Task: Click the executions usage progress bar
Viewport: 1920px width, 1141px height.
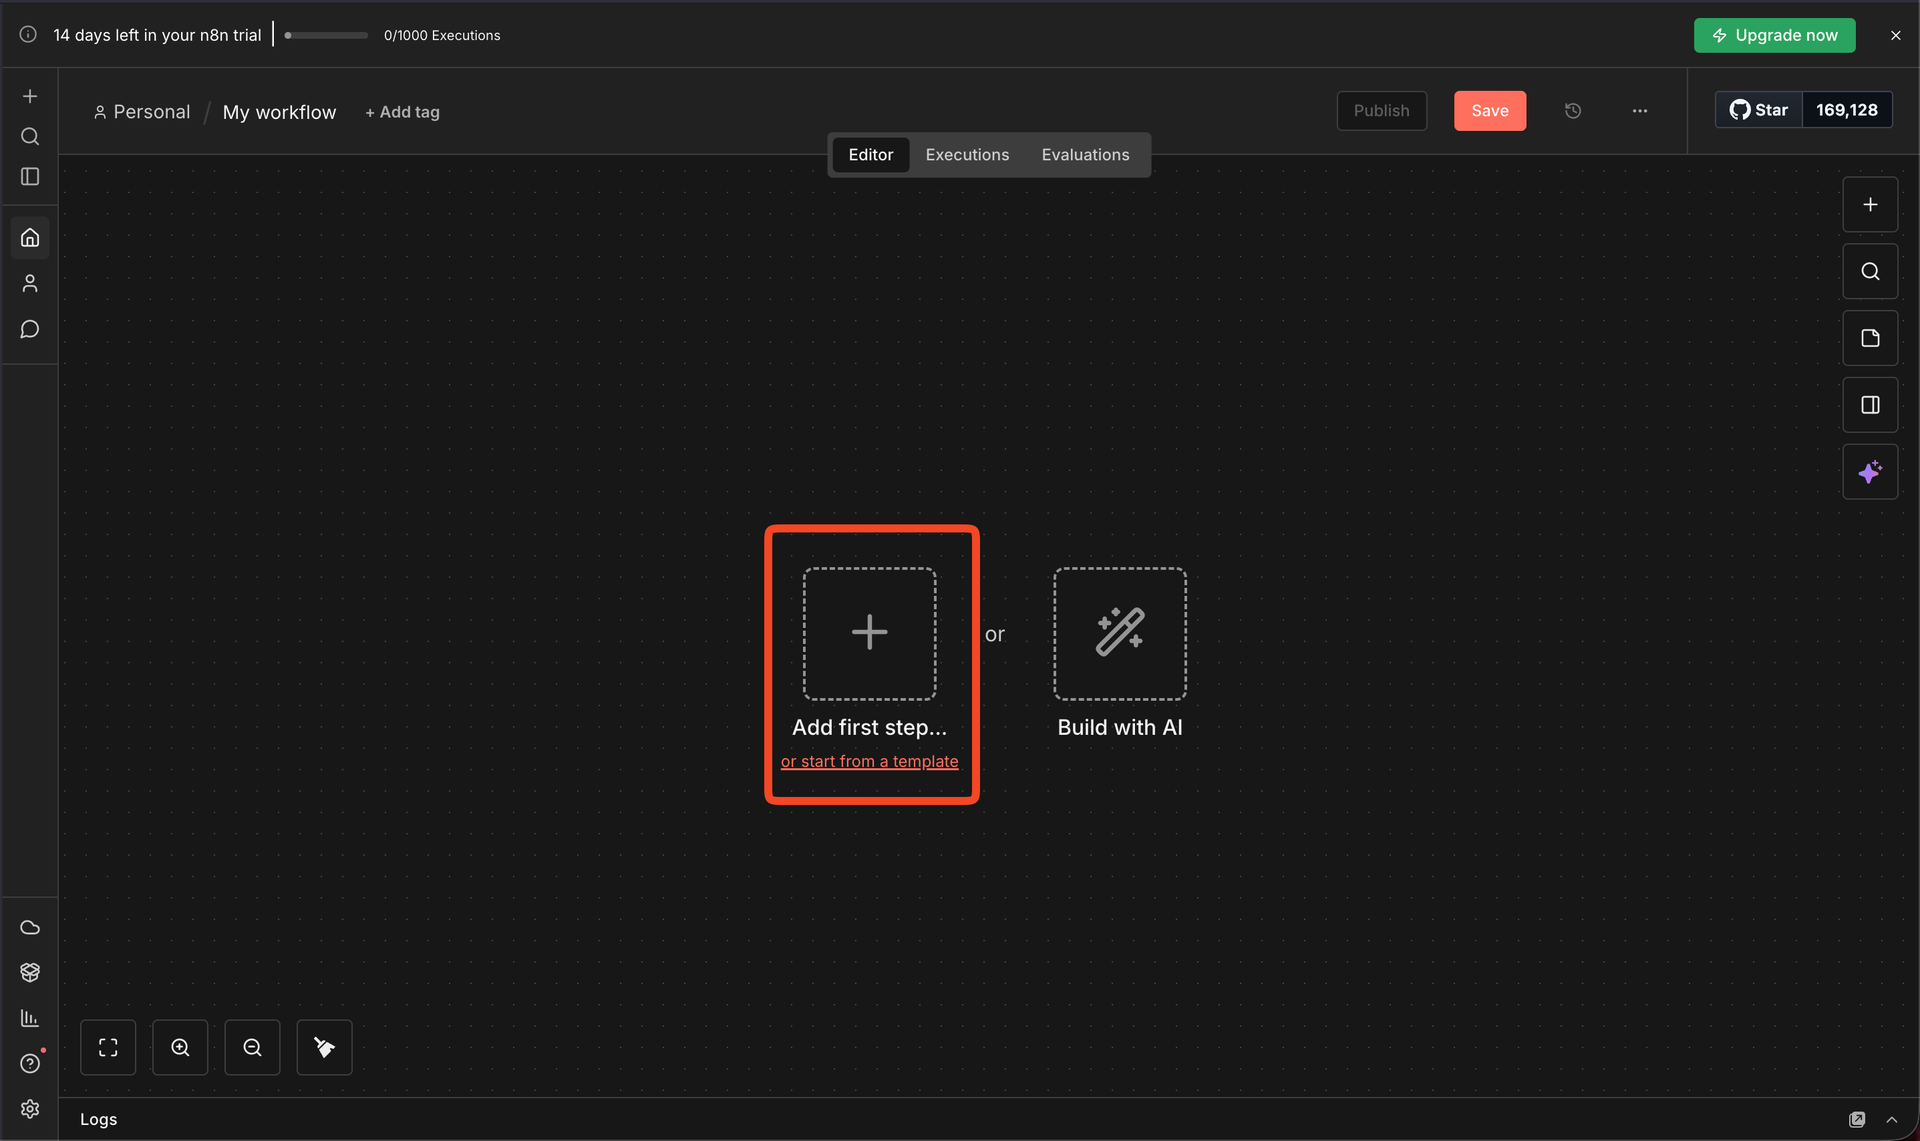Action: [x=326, y=35]
